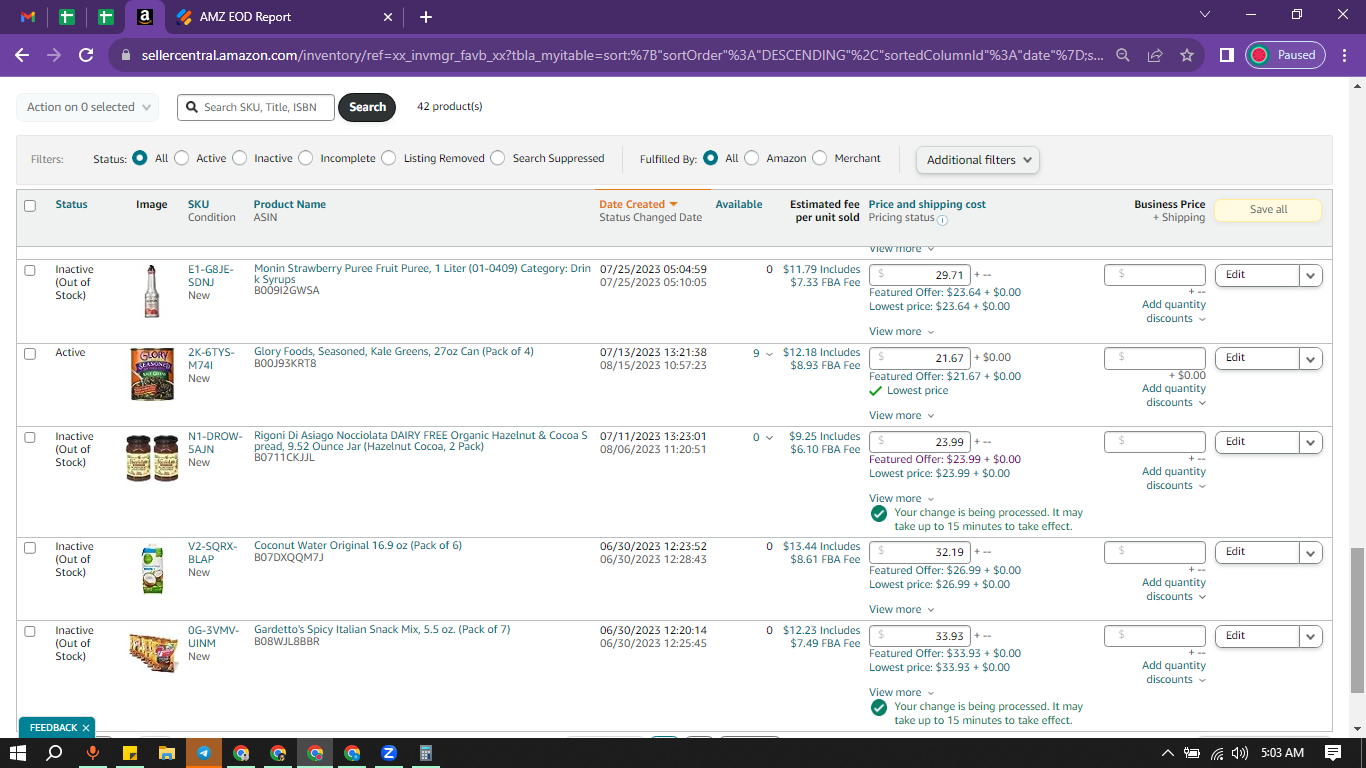The height and width of the screenshot is (768, 1366).
Task: Open the Chrome three-dot menu
Action: (1344, 55)
